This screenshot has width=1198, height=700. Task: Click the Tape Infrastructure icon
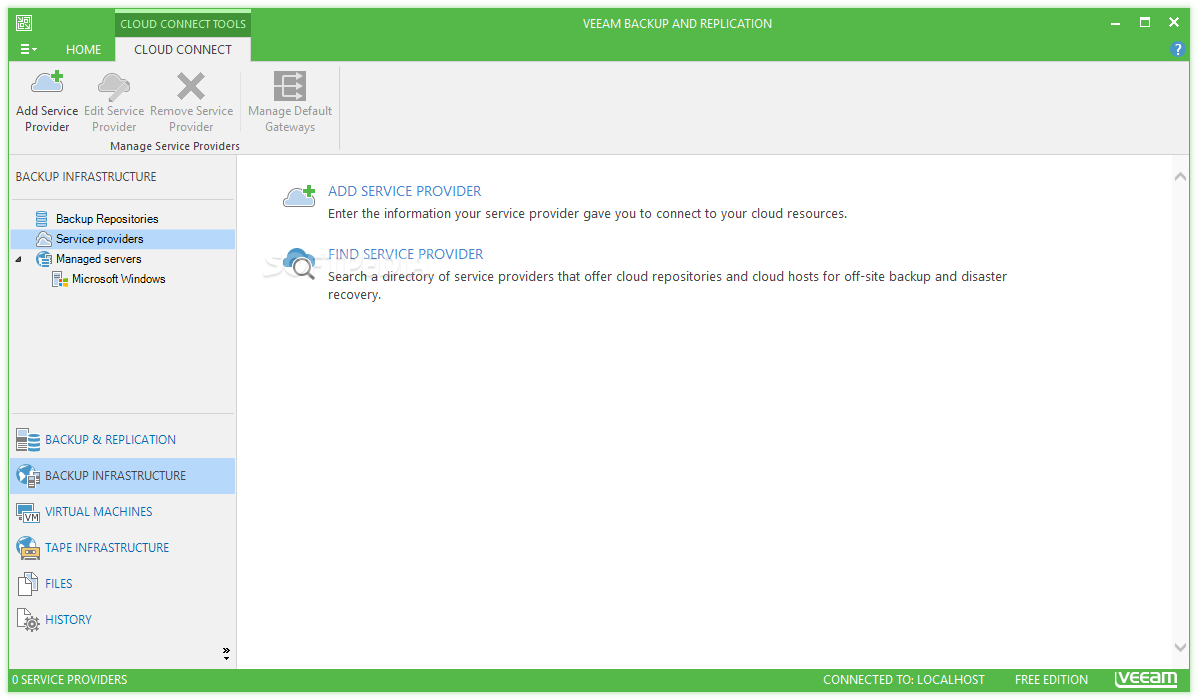[x=28, y=548]
